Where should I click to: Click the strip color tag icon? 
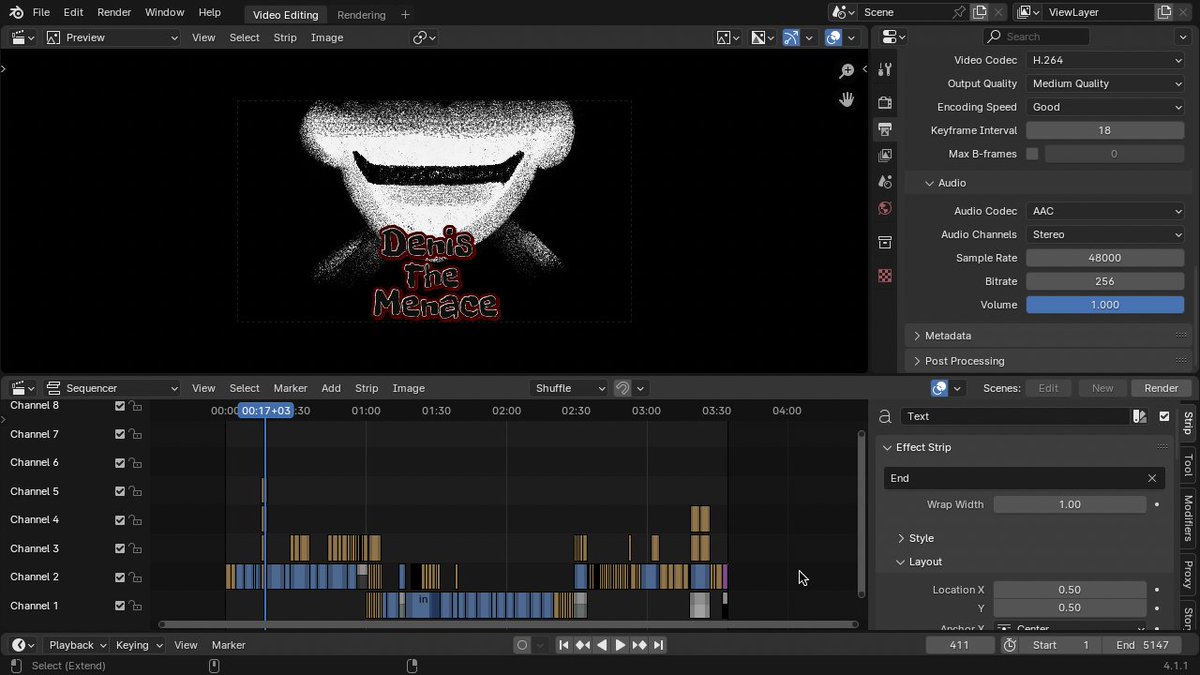(x=1139, y=416)
